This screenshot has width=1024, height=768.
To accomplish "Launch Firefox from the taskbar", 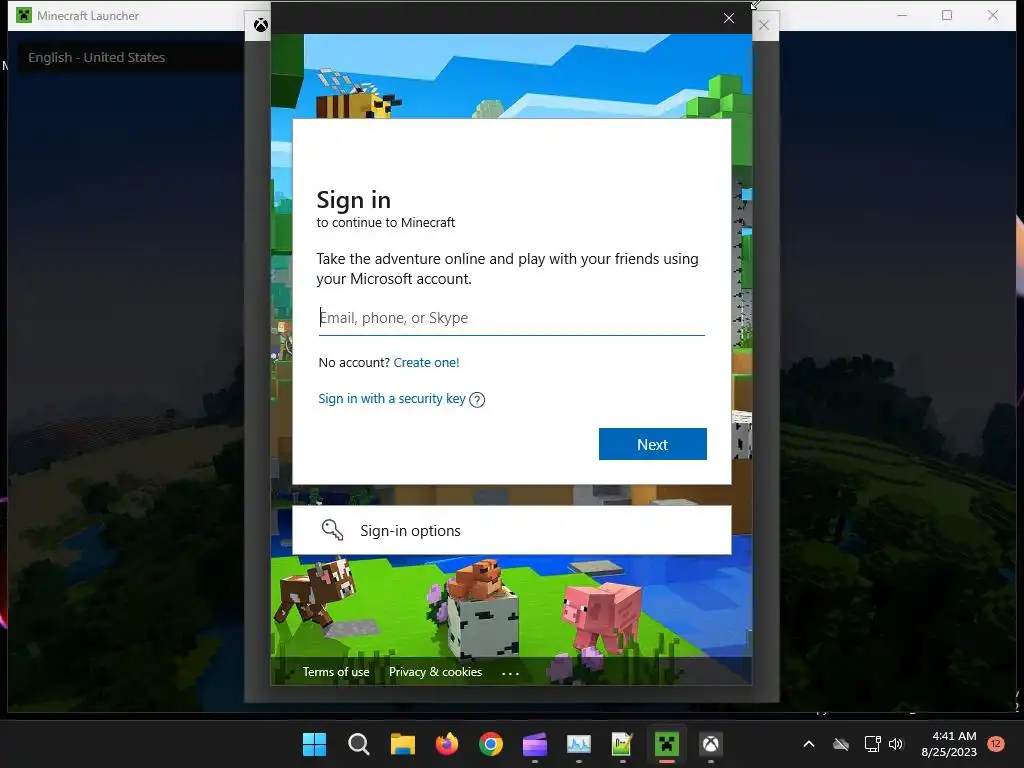I will pyautogui.click(x=447, y=744).
